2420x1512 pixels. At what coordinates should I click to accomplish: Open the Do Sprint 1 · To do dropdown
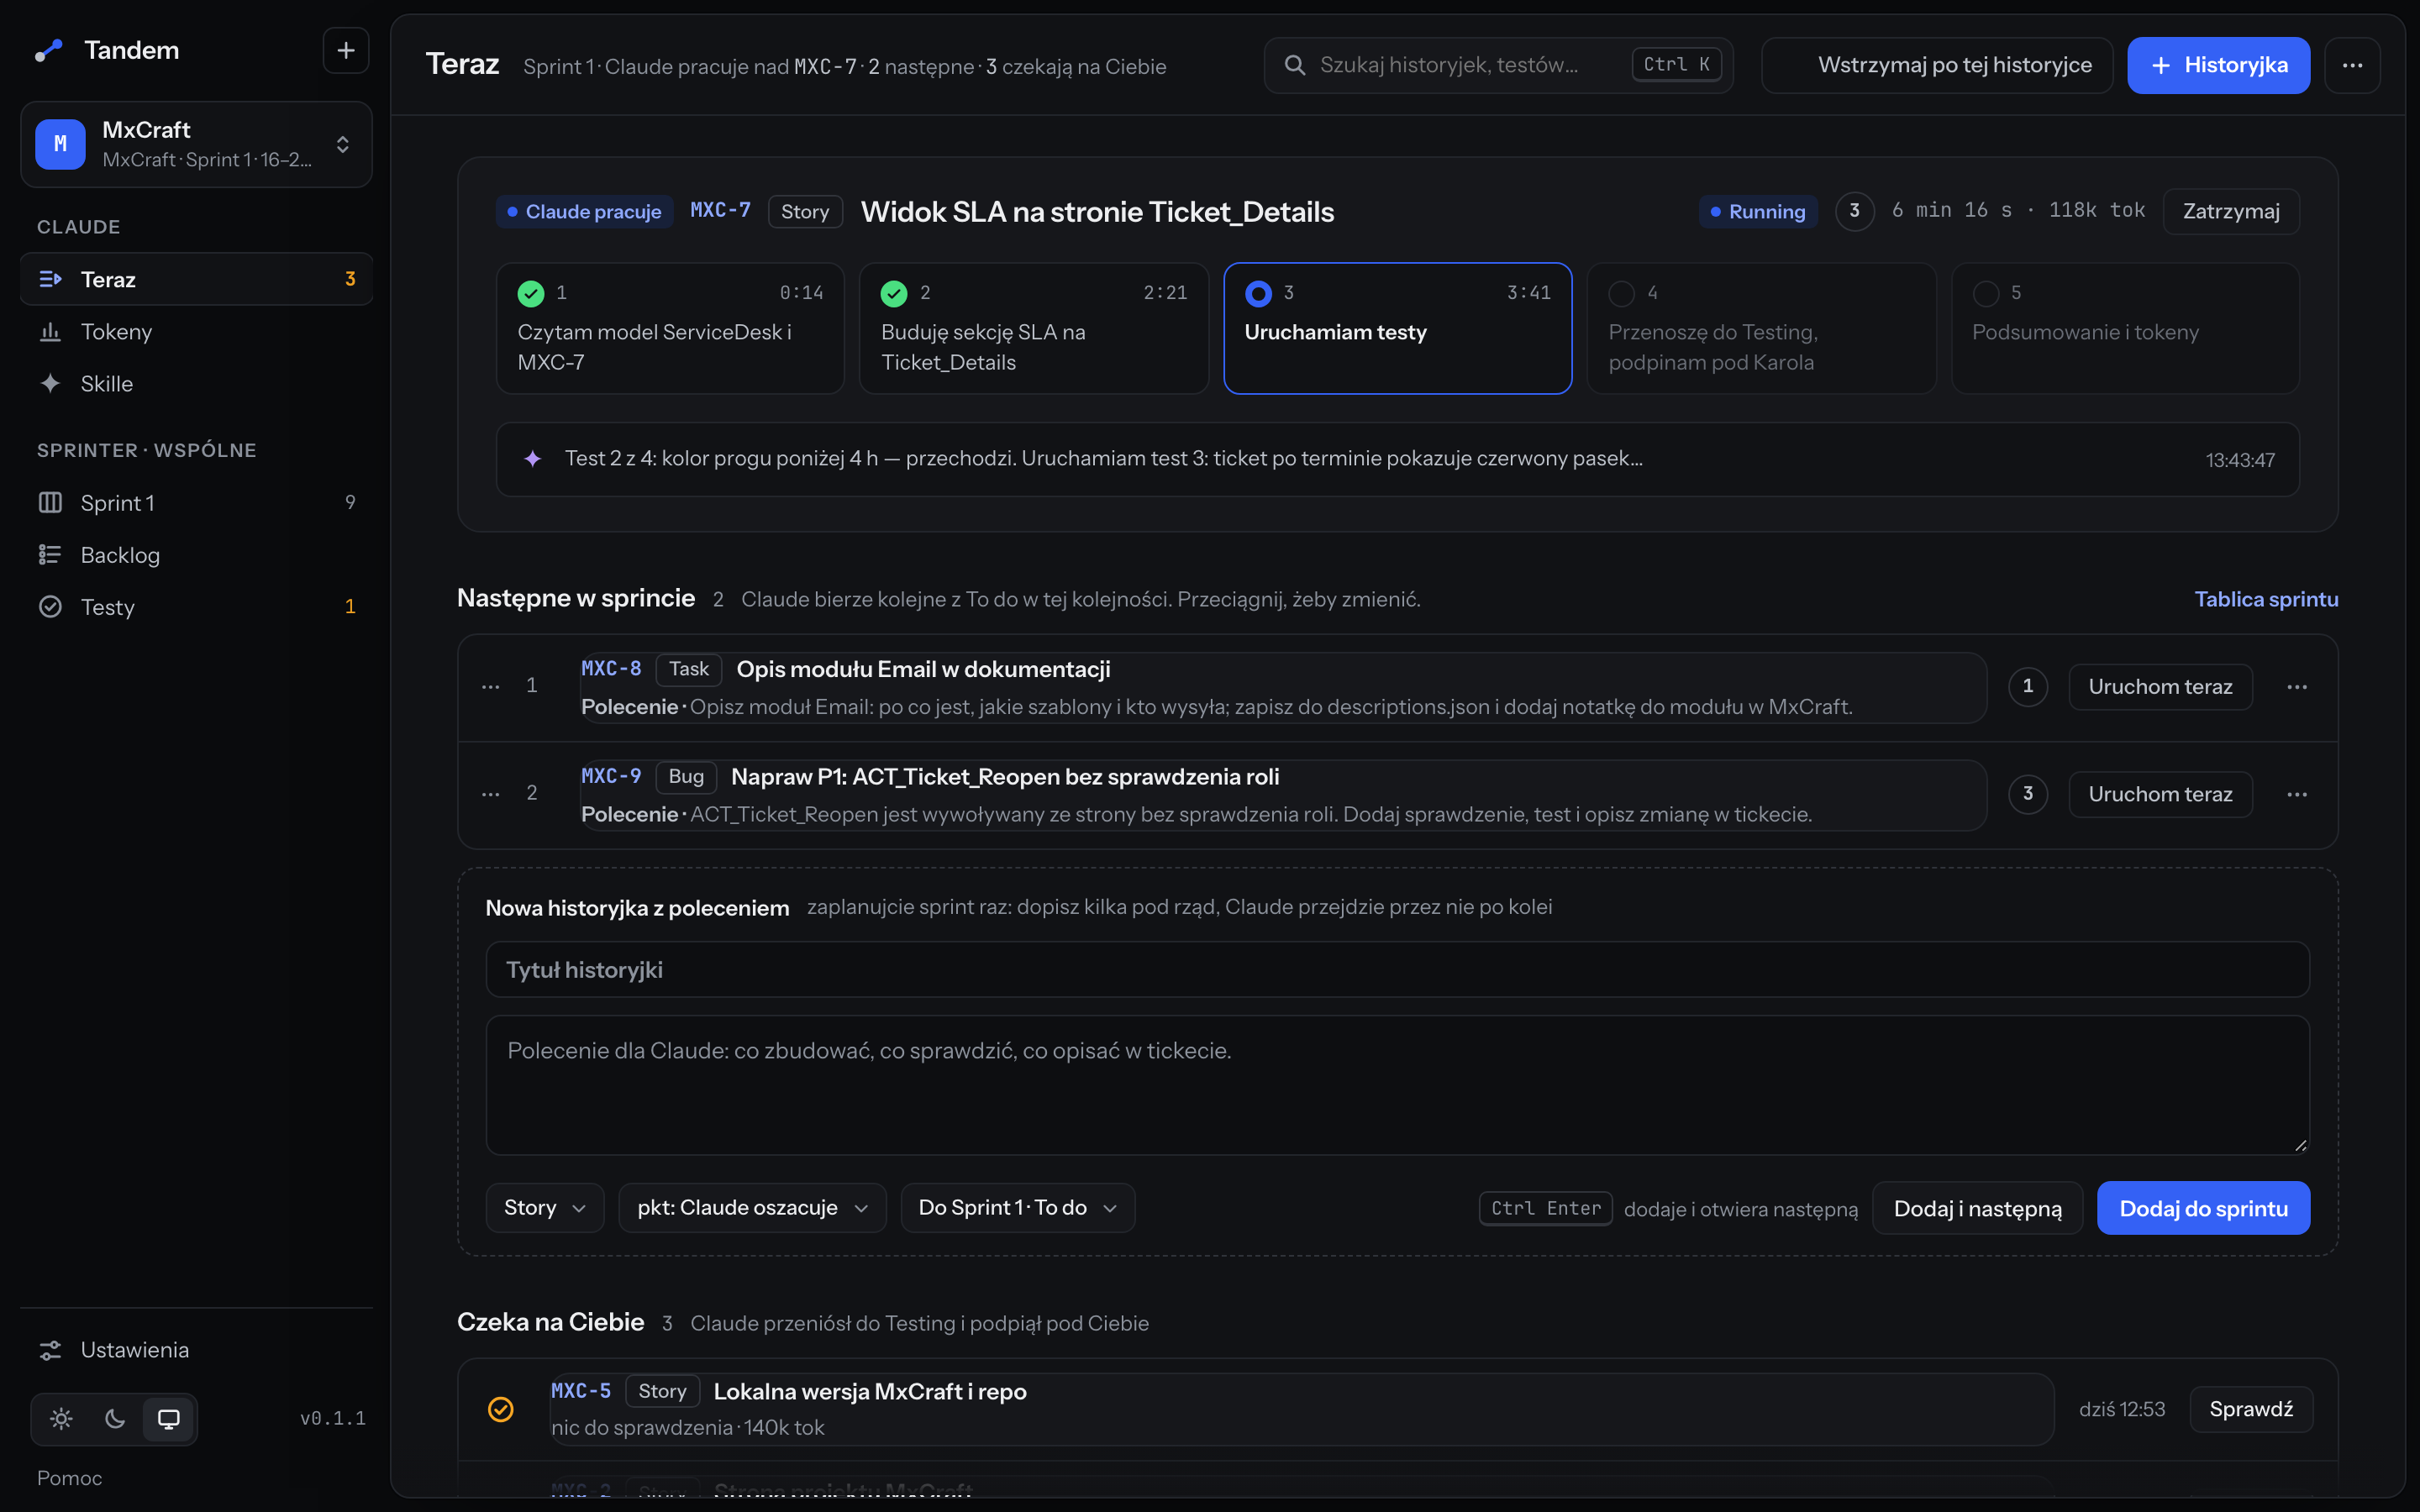(1017, 1208)
